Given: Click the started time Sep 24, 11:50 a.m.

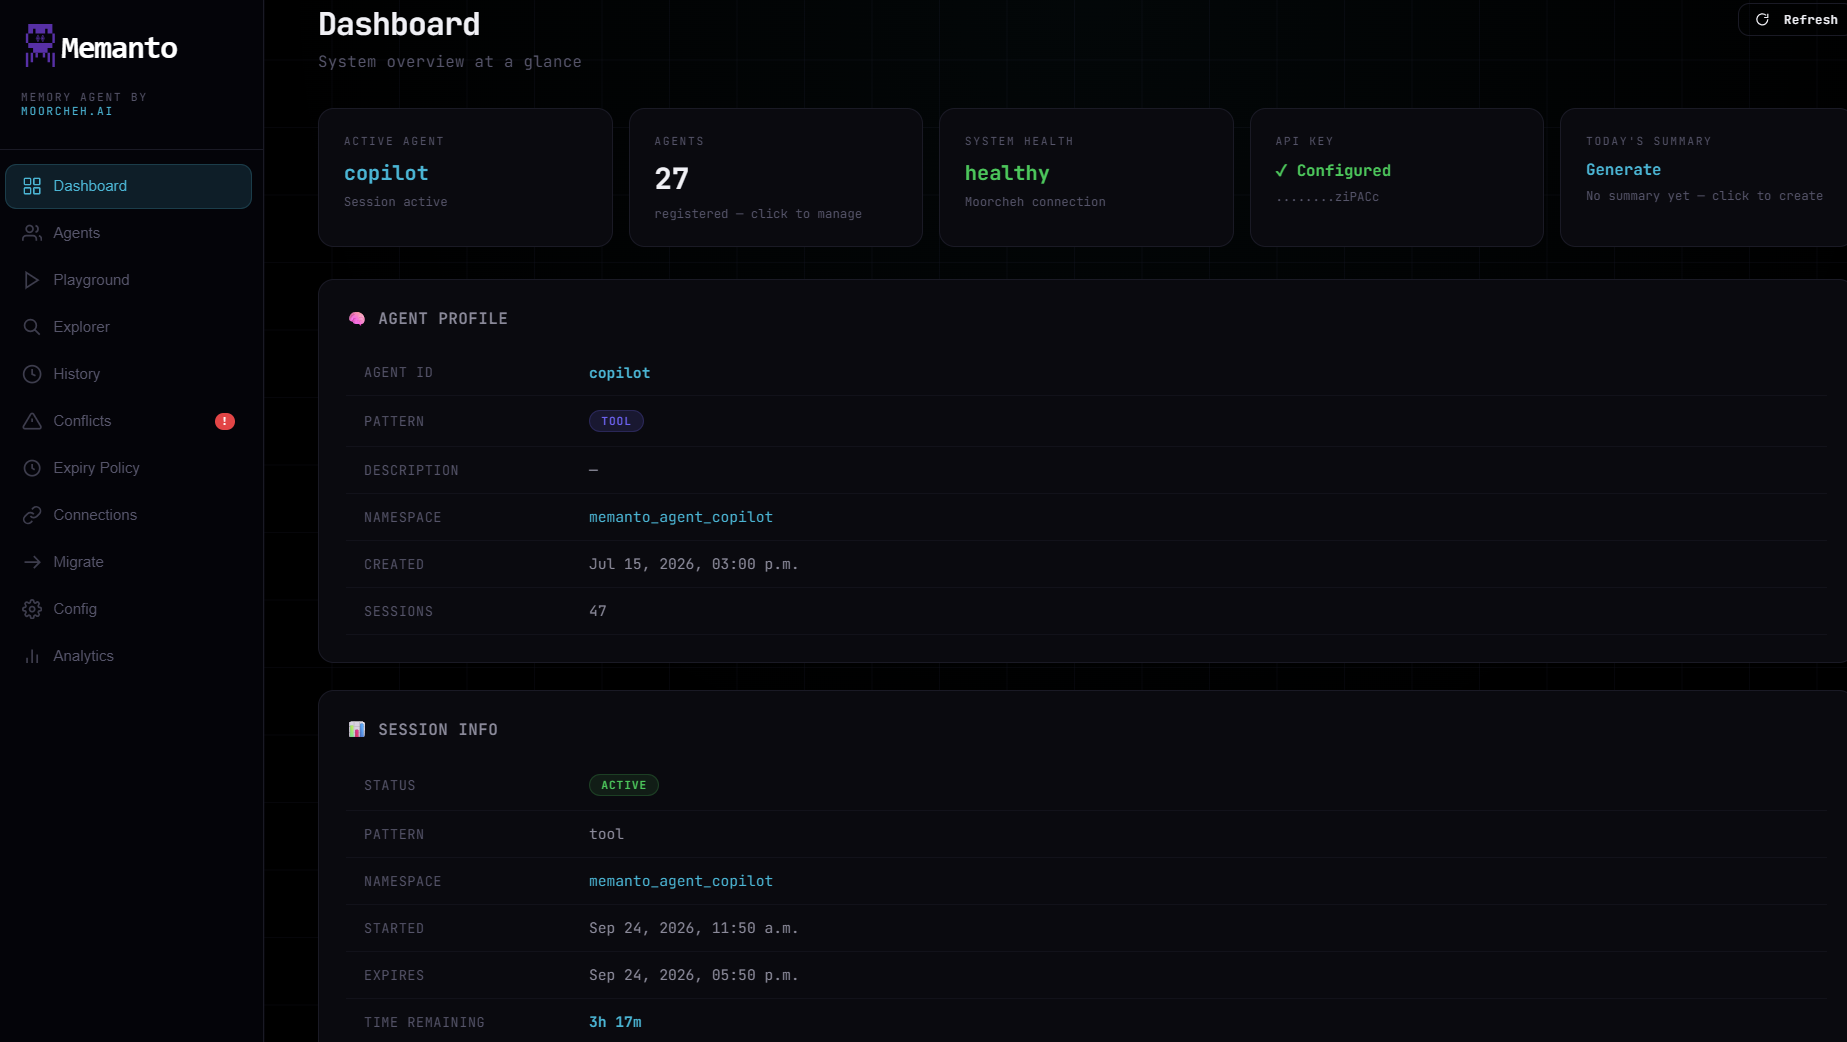Looking at the screenshot, I should [693, 928].
